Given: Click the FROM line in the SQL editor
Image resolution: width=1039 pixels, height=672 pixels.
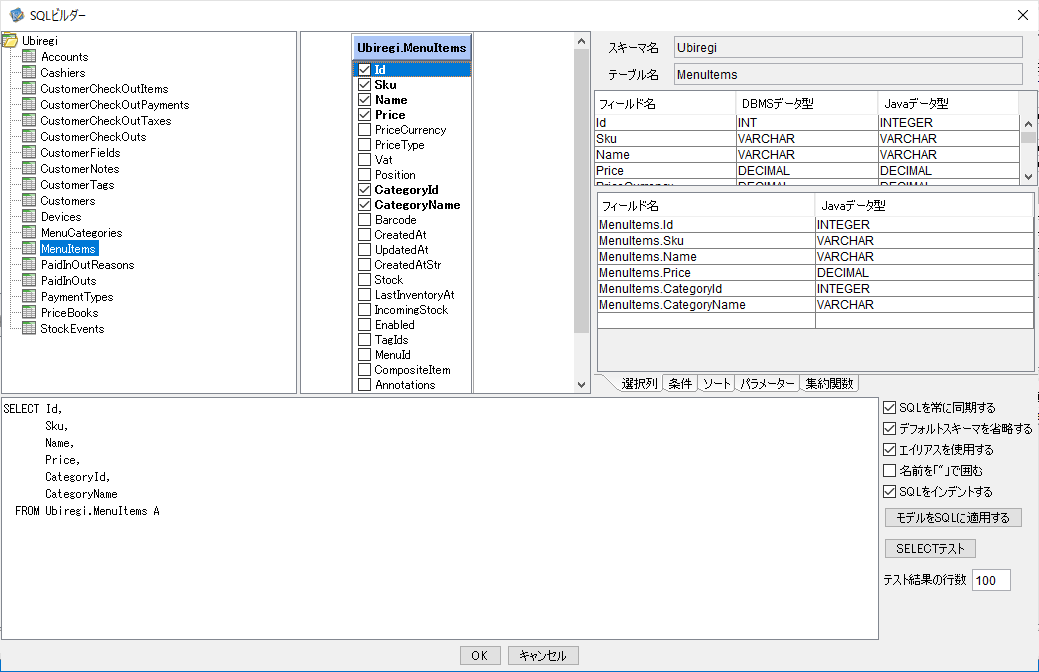Looking at the screenshot, I should click(87, 511).
